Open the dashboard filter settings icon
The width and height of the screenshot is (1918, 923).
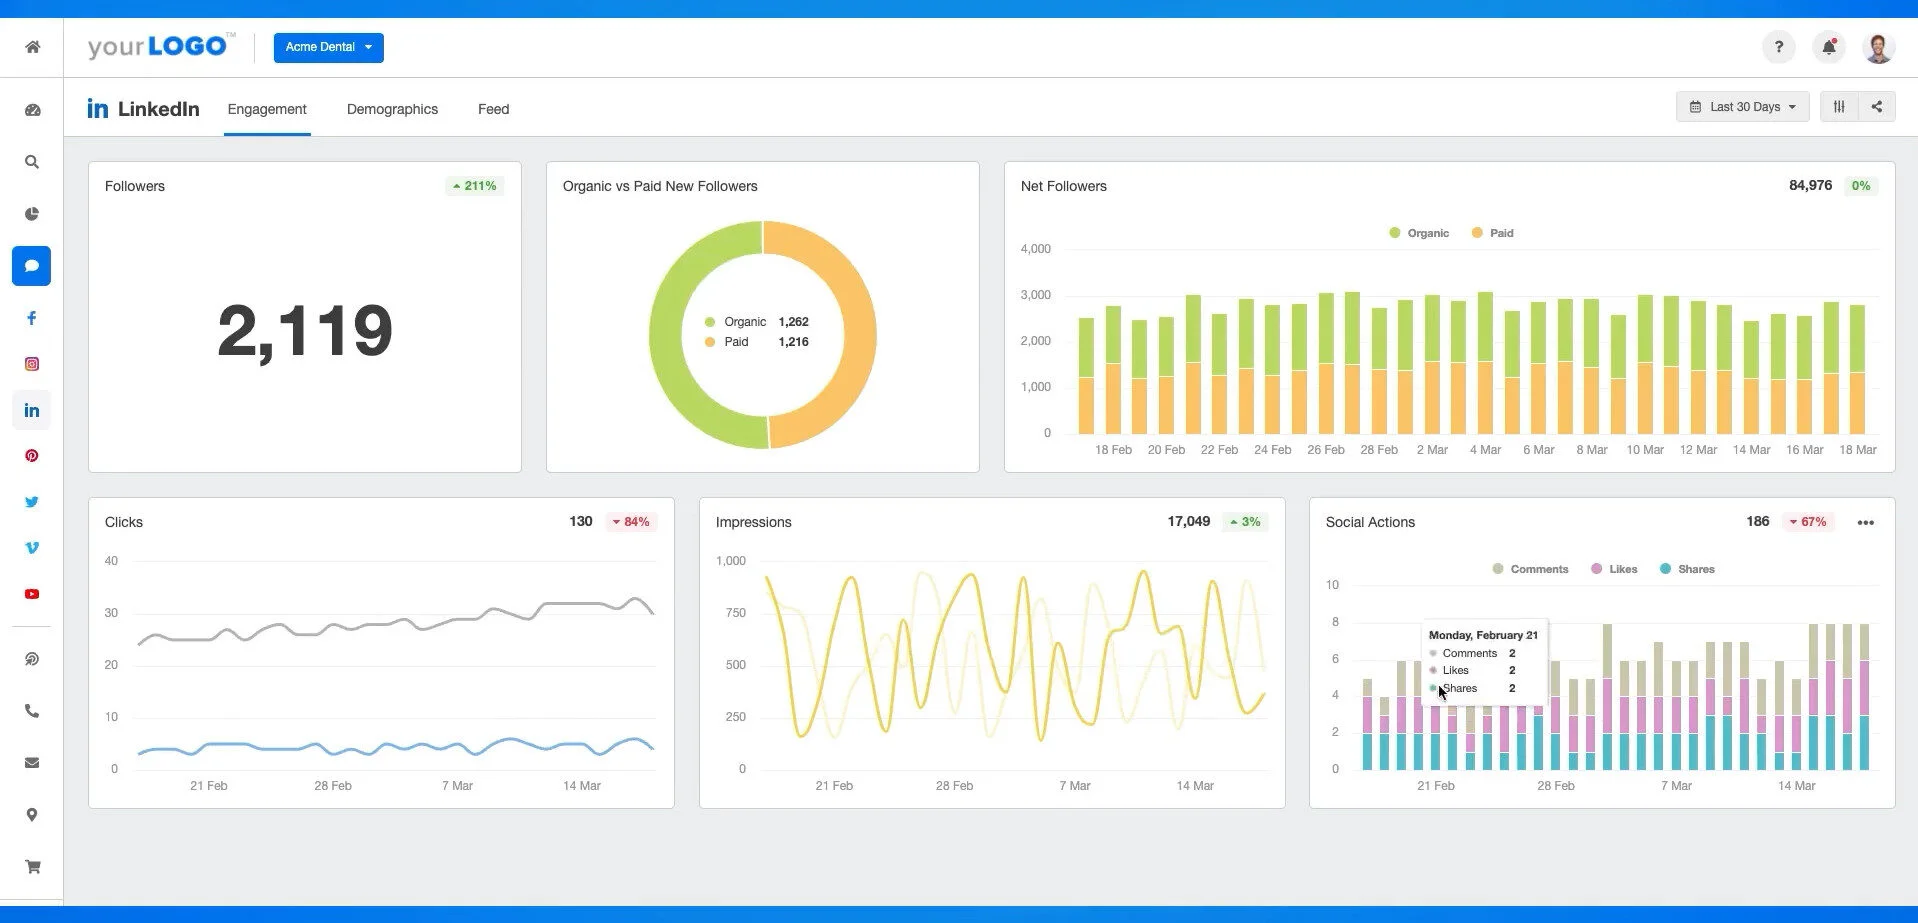pyautogui.click(x=1838, y=106)
